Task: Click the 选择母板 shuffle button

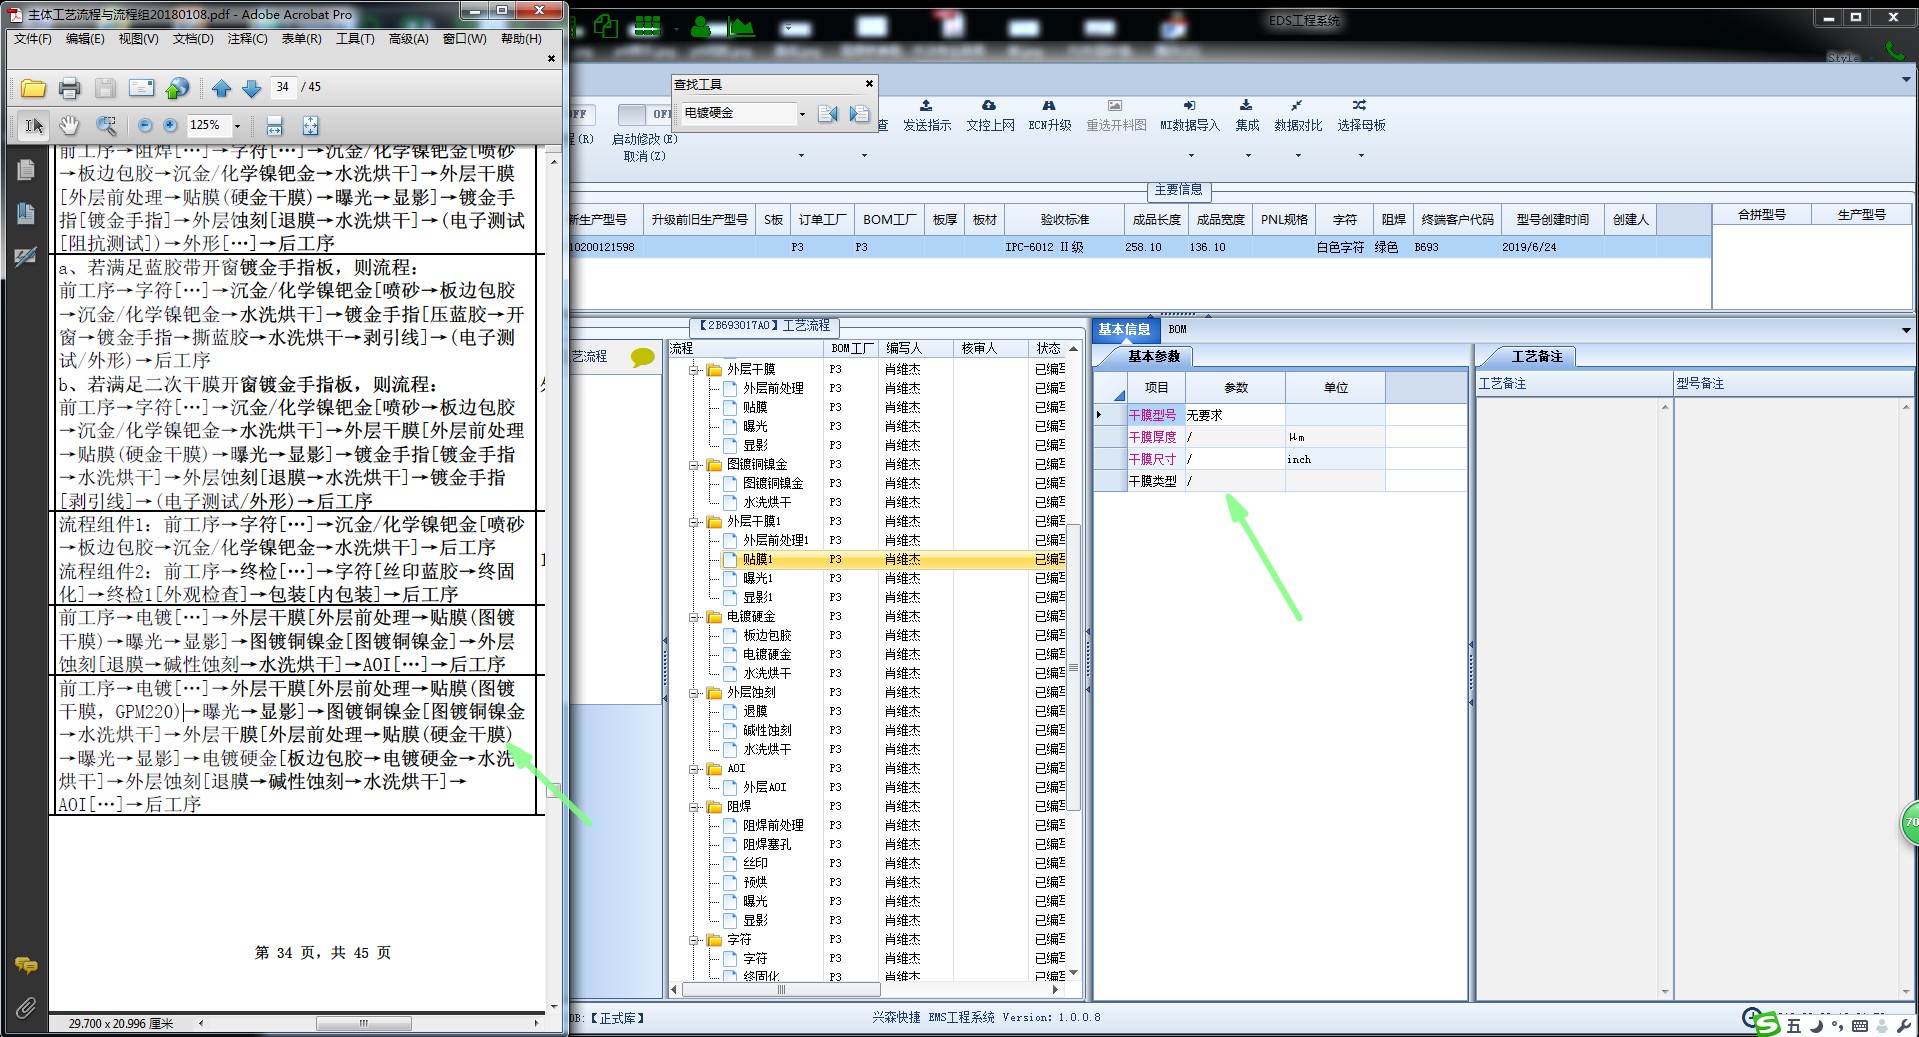Action: (1361, 116)
